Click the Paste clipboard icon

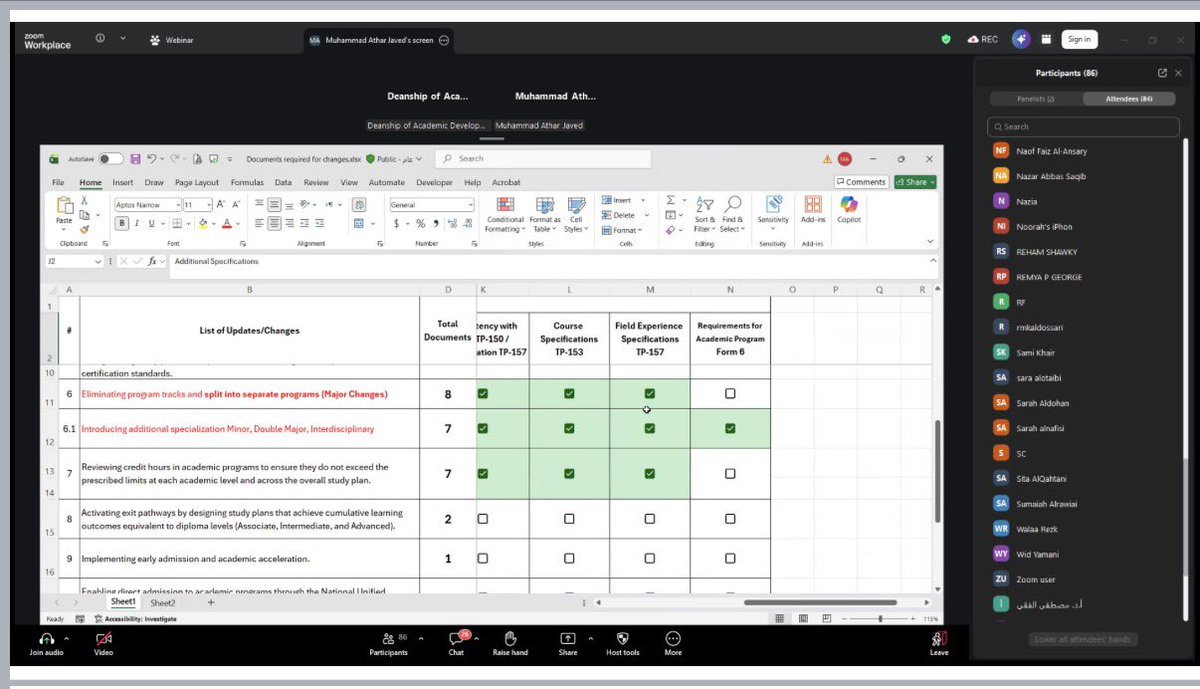[64, 207]
